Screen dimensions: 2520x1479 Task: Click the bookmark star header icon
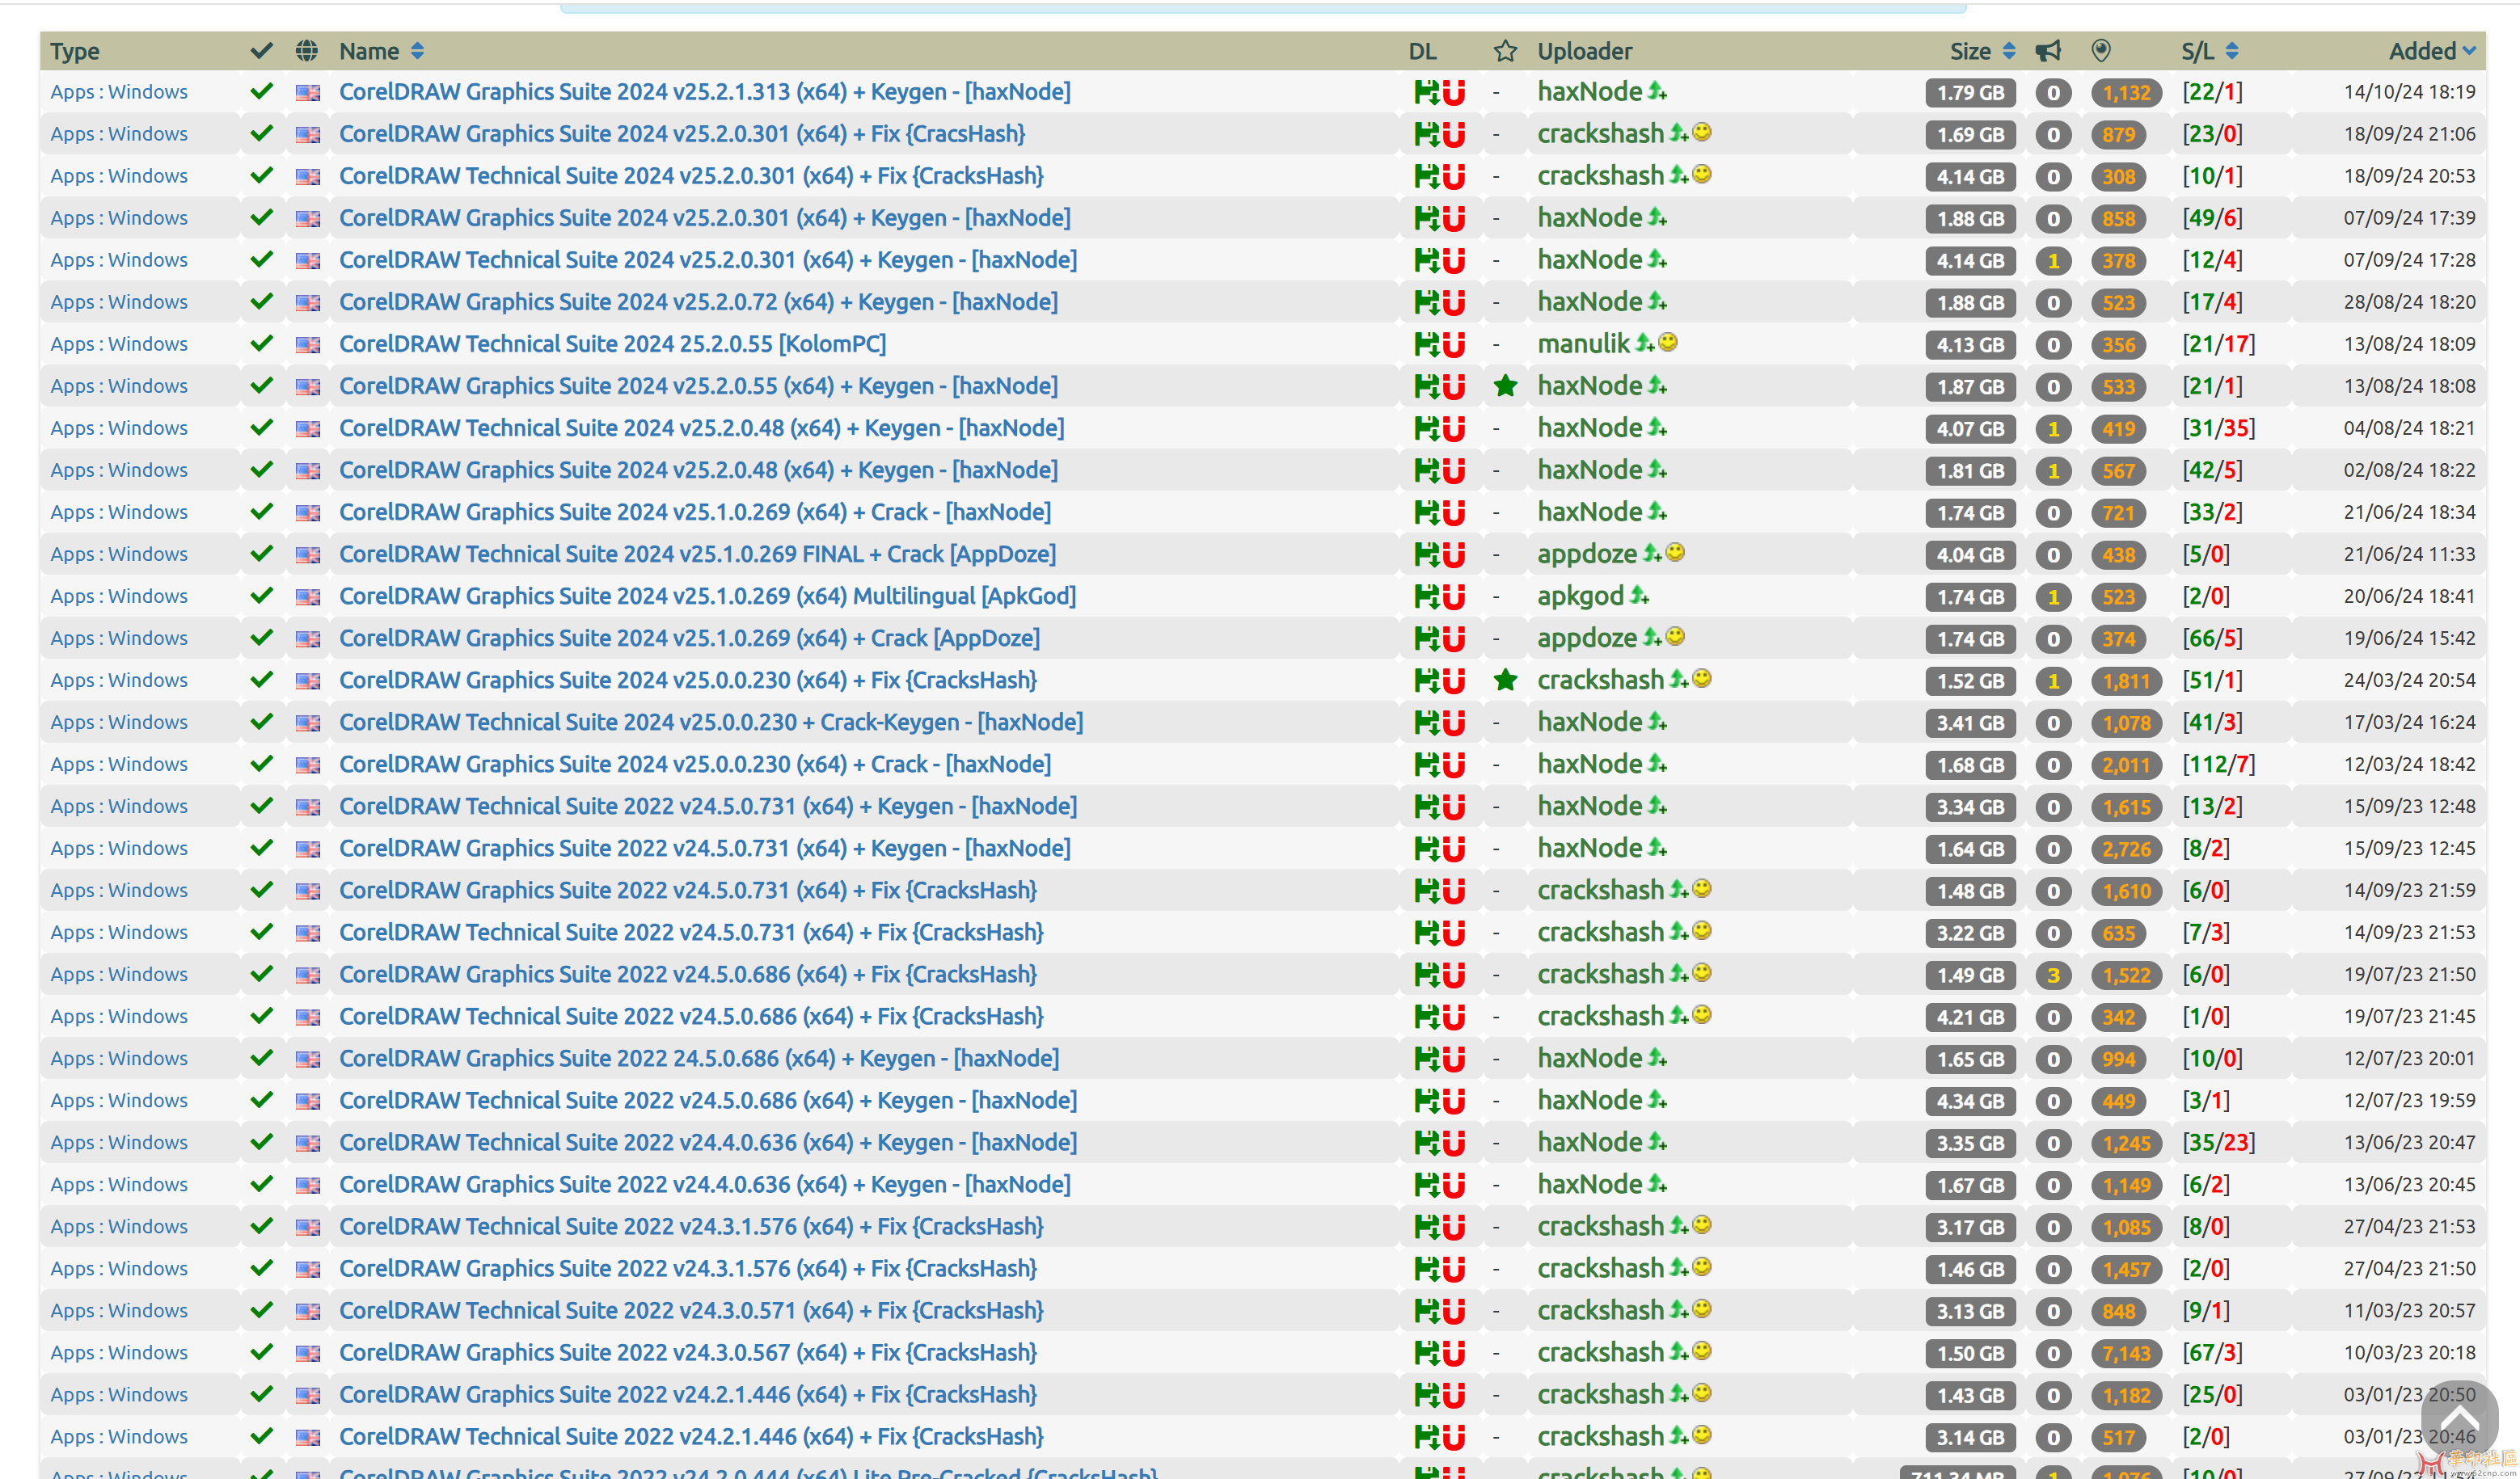1505,51
